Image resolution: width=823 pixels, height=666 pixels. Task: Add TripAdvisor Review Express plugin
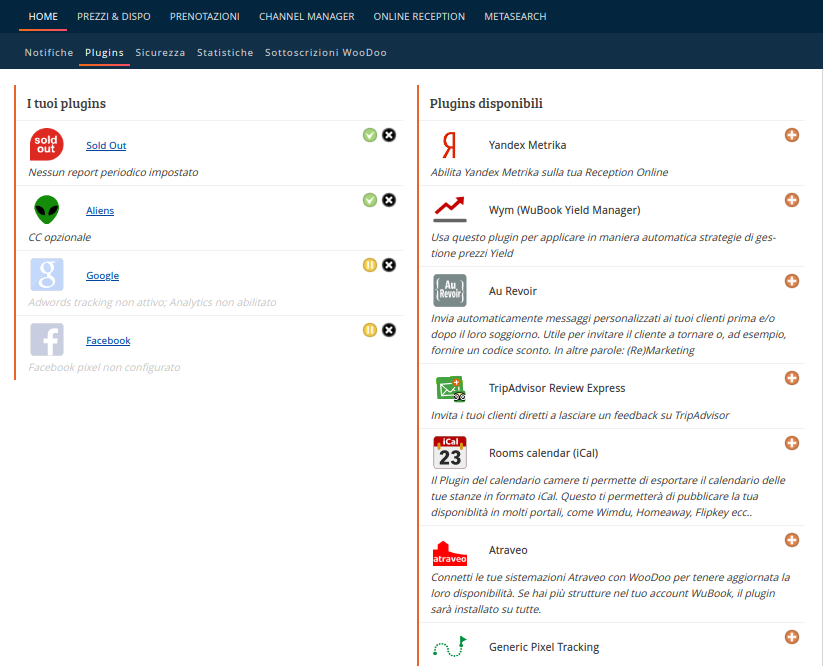pyautogui.click(x=791, y=378)
